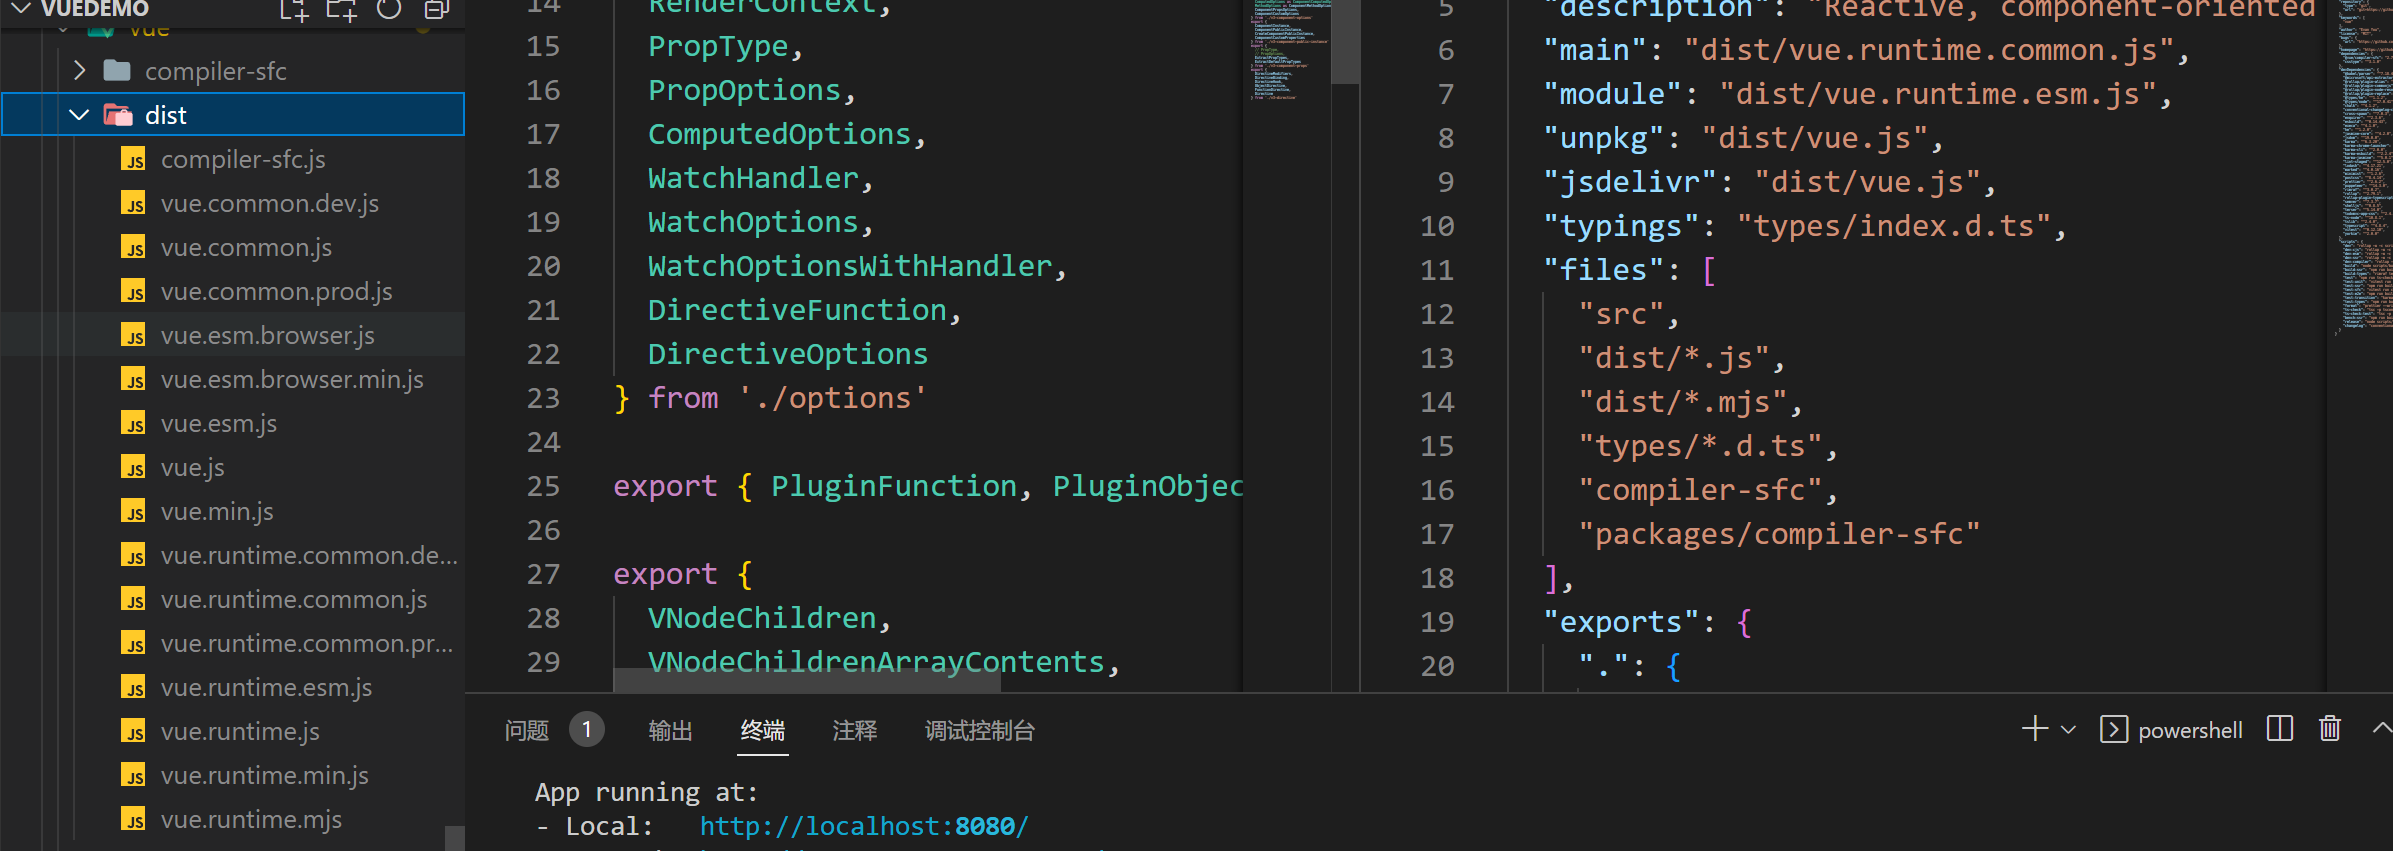Screen dimensions: 2393x851
Task: Create a new terminal with plus icon
Action: pos(2034,729)
